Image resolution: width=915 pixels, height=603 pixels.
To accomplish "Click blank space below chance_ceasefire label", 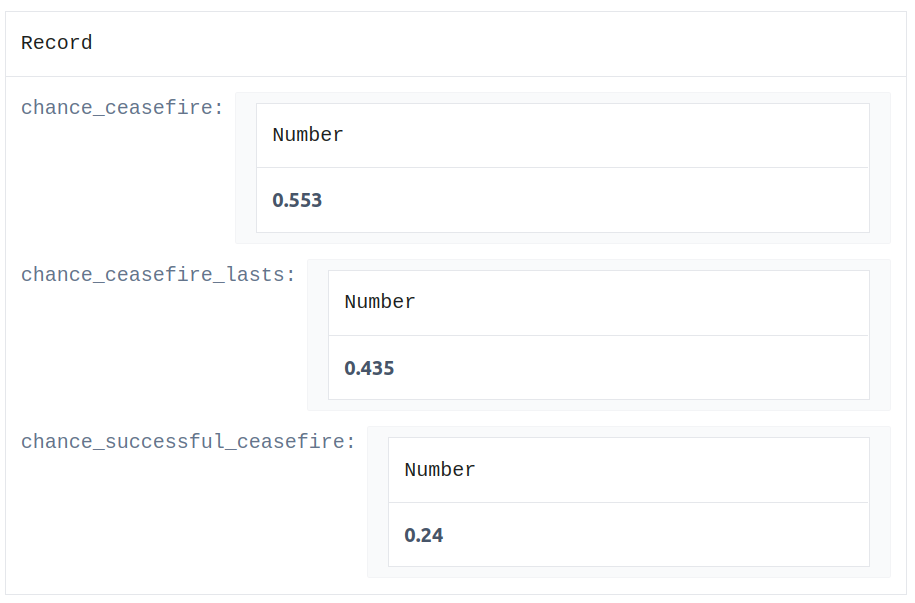I will point(123,181).
